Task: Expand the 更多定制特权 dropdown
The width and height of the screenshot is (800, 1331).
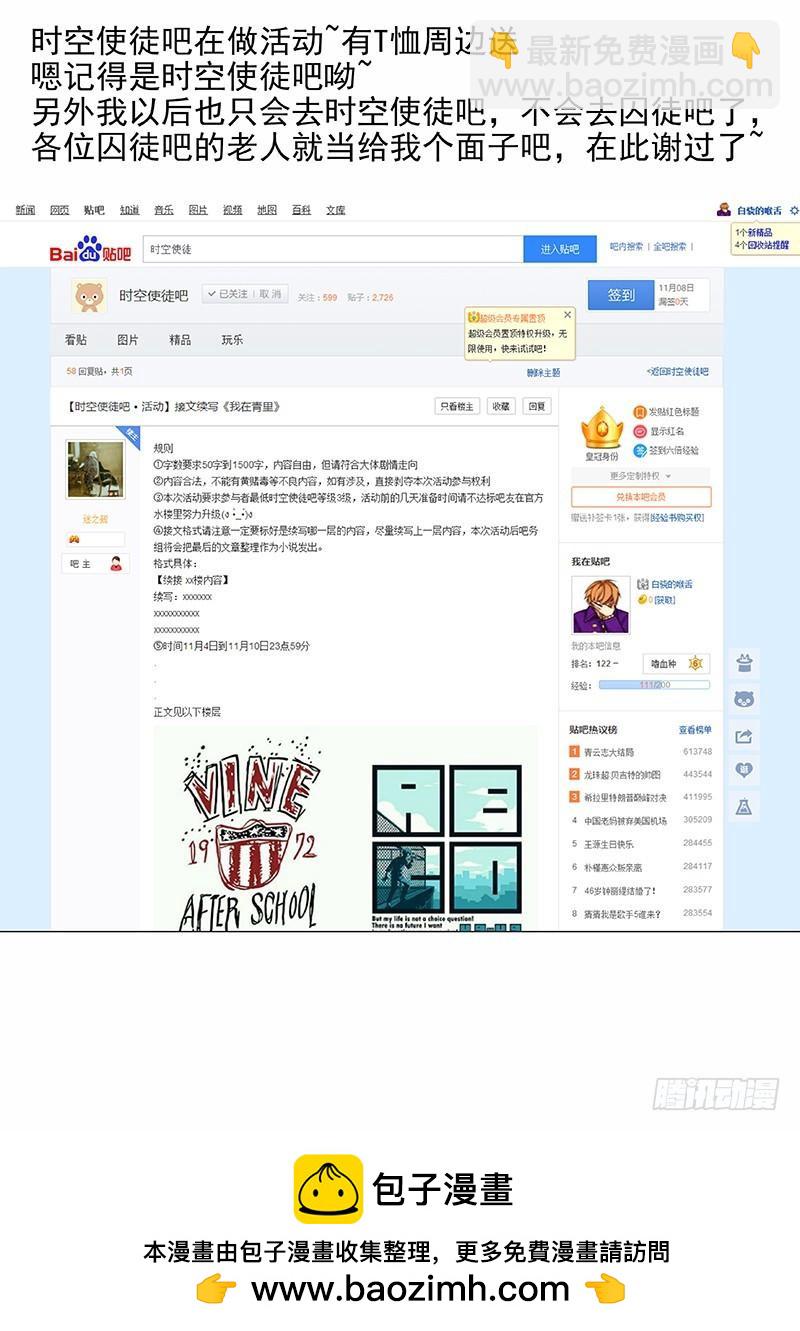Action: (x=641, y=476)
